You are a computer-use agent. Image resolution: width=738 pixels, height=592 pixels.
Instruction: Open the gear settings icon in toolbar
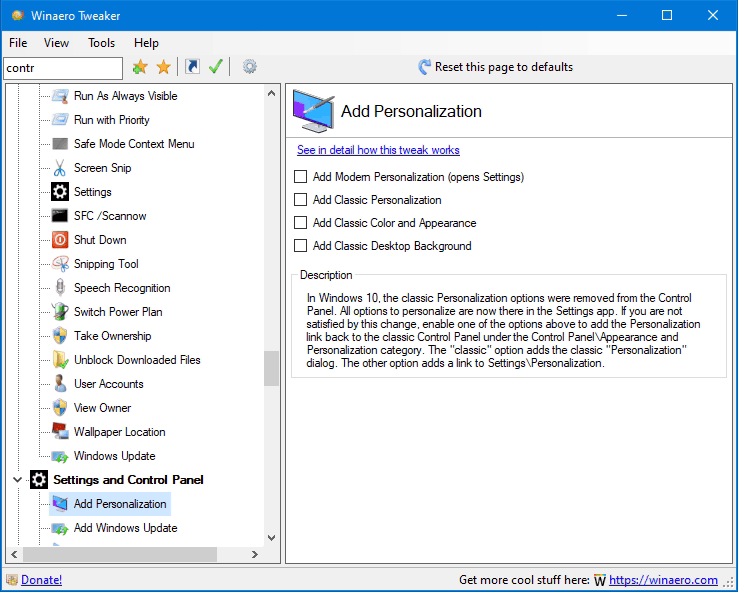click(249, 67)
